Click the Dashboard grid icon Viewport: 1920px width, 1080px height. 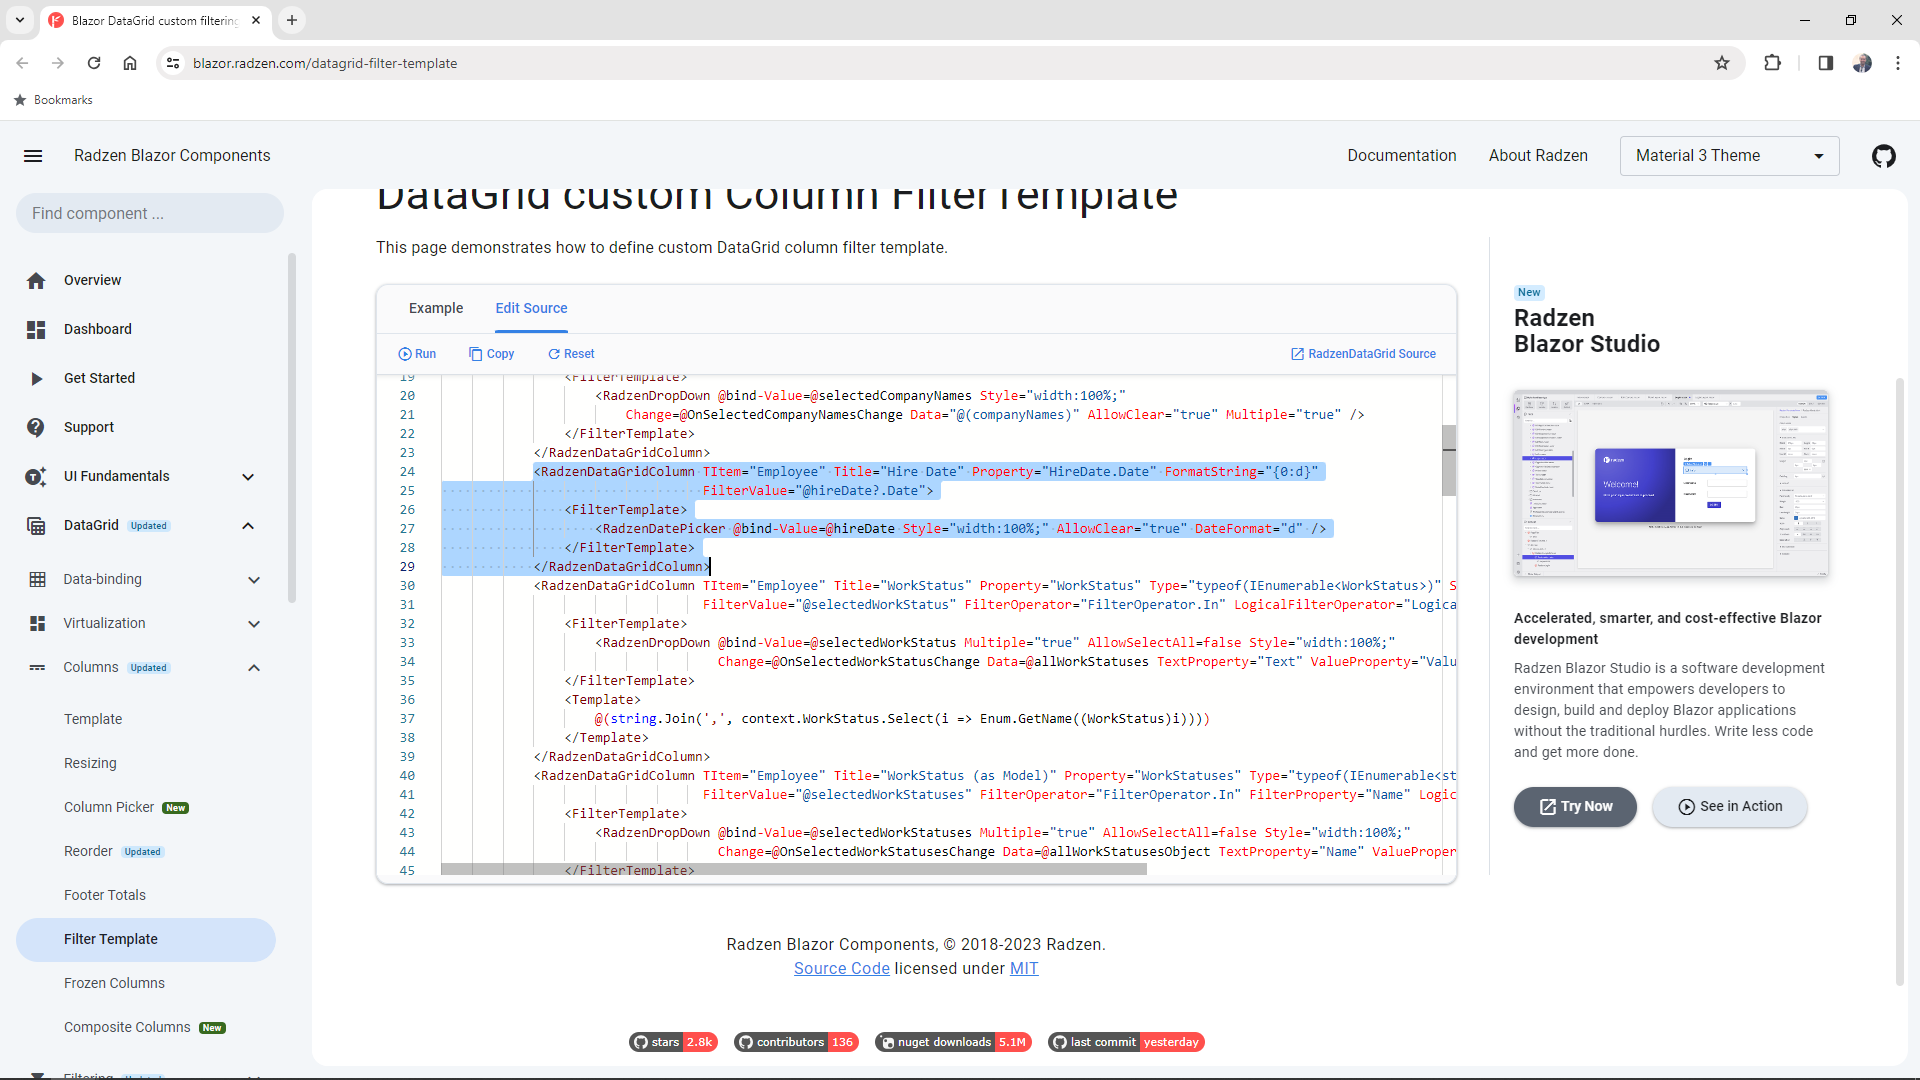click(36, 330)
